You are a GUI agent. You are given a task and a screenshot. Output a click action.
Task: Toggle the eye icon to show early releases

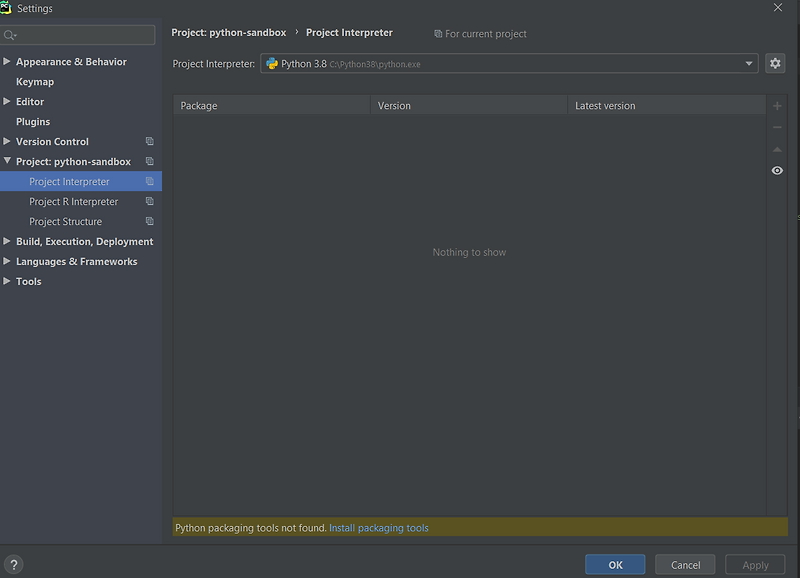tap(777, 170)
